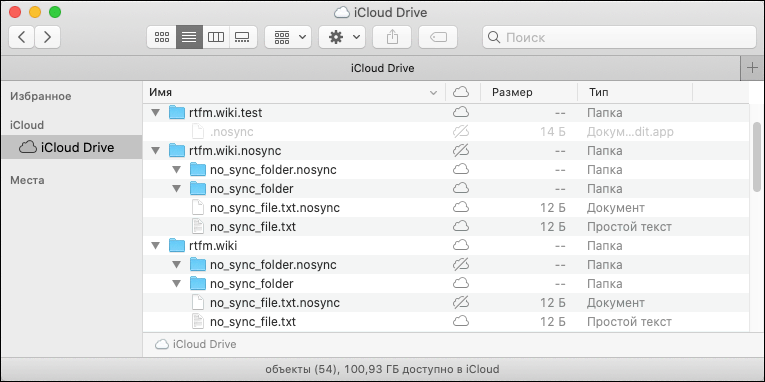
Task: Switch to icon view mode
Action: tap(161, 37)
